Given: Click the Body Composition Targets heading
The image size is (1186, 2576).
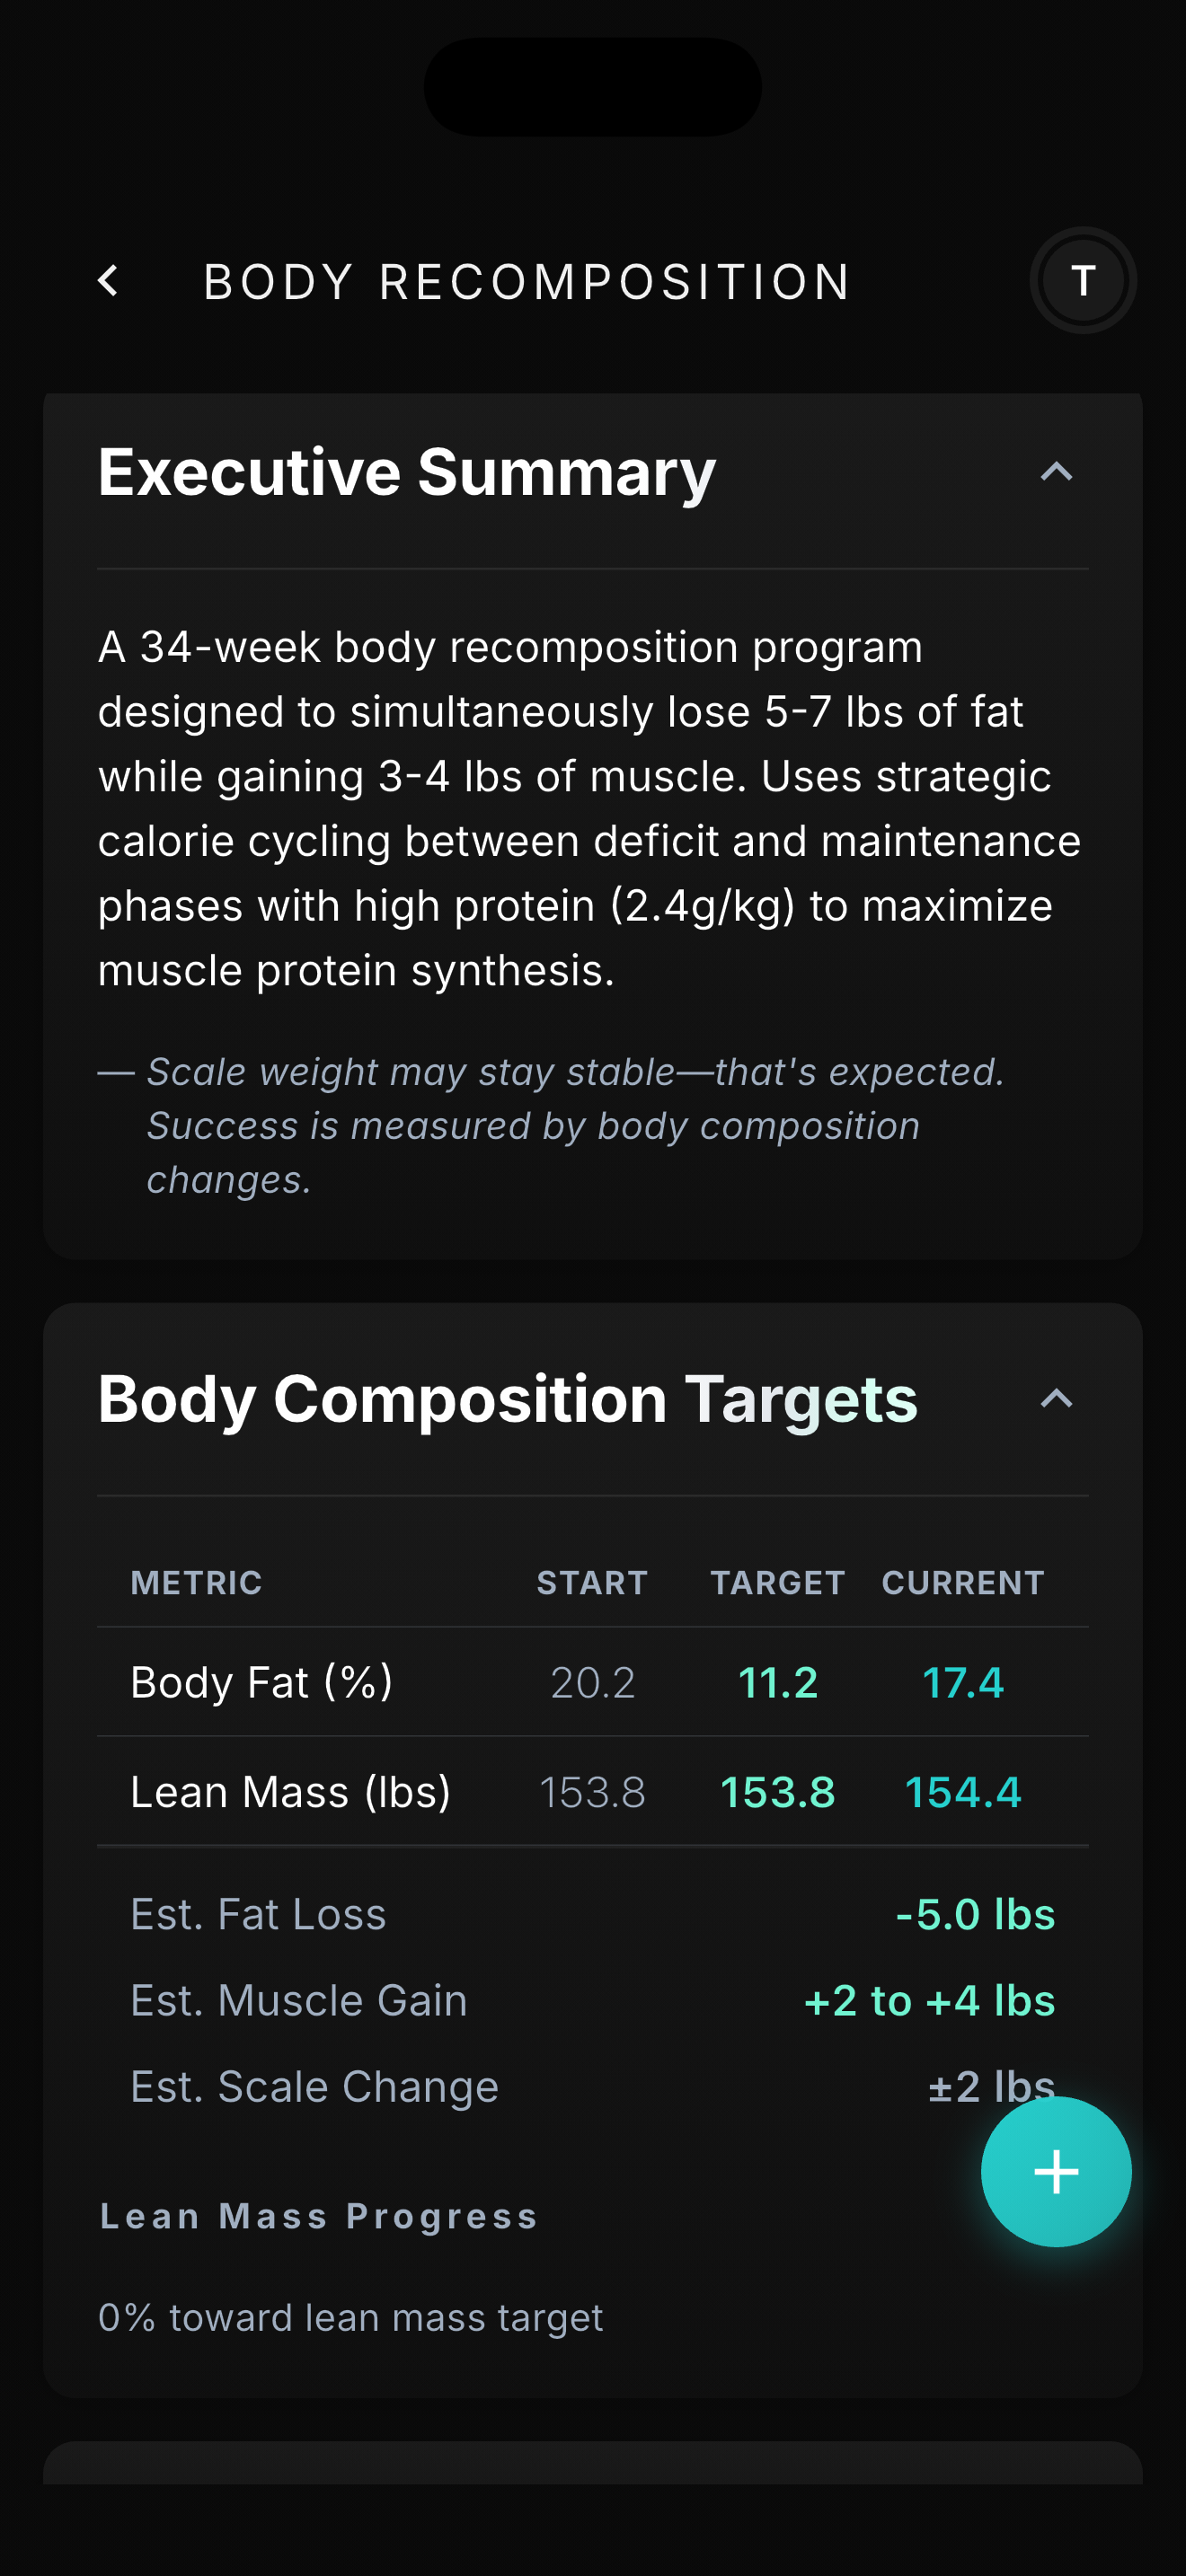Looking at the screenshot, I should pyautogui.click(x=507, y=1398).
